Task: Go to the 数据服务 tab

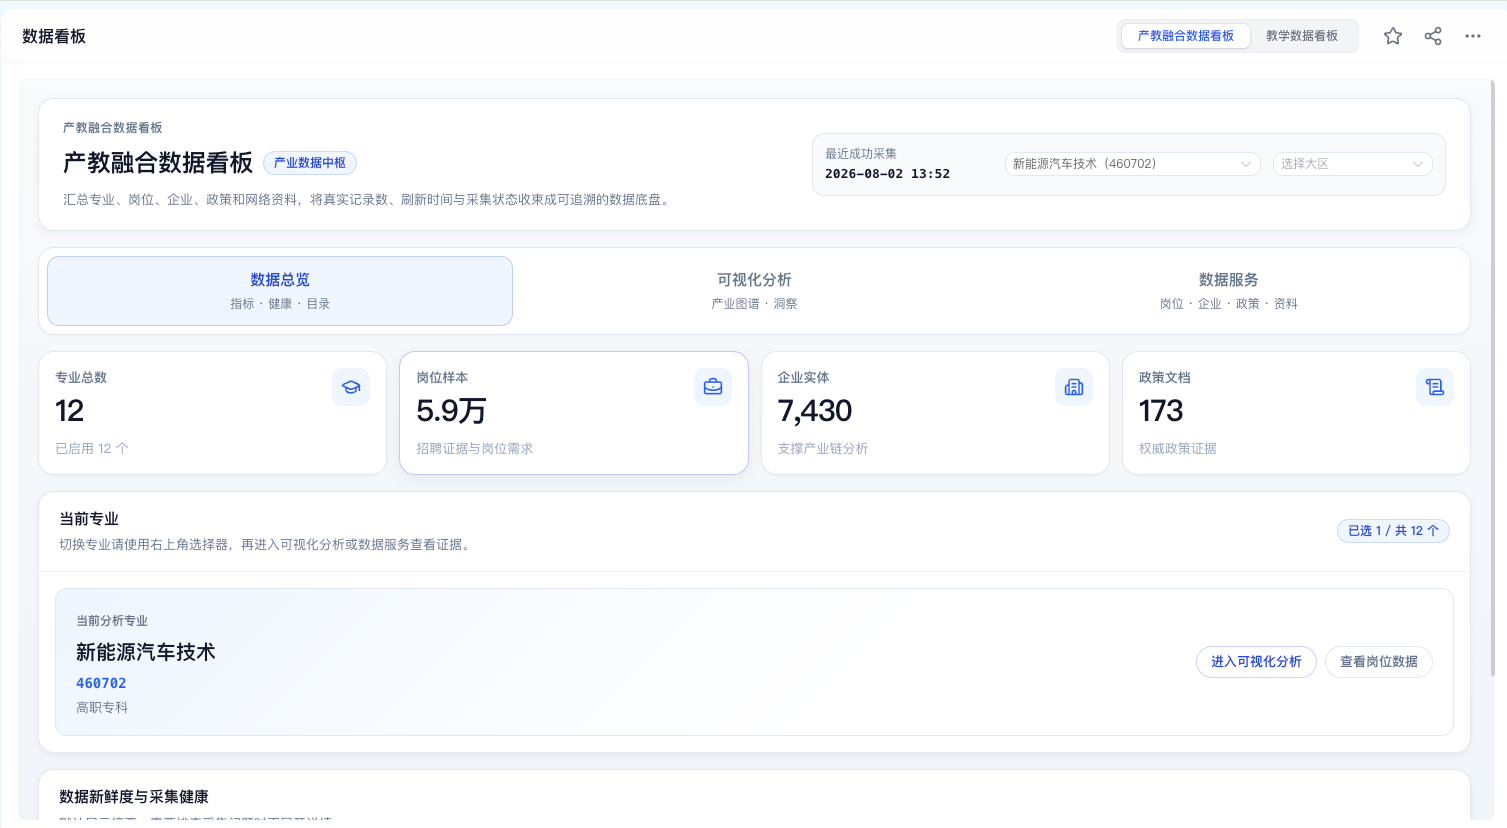Action: coord(1228,291)
